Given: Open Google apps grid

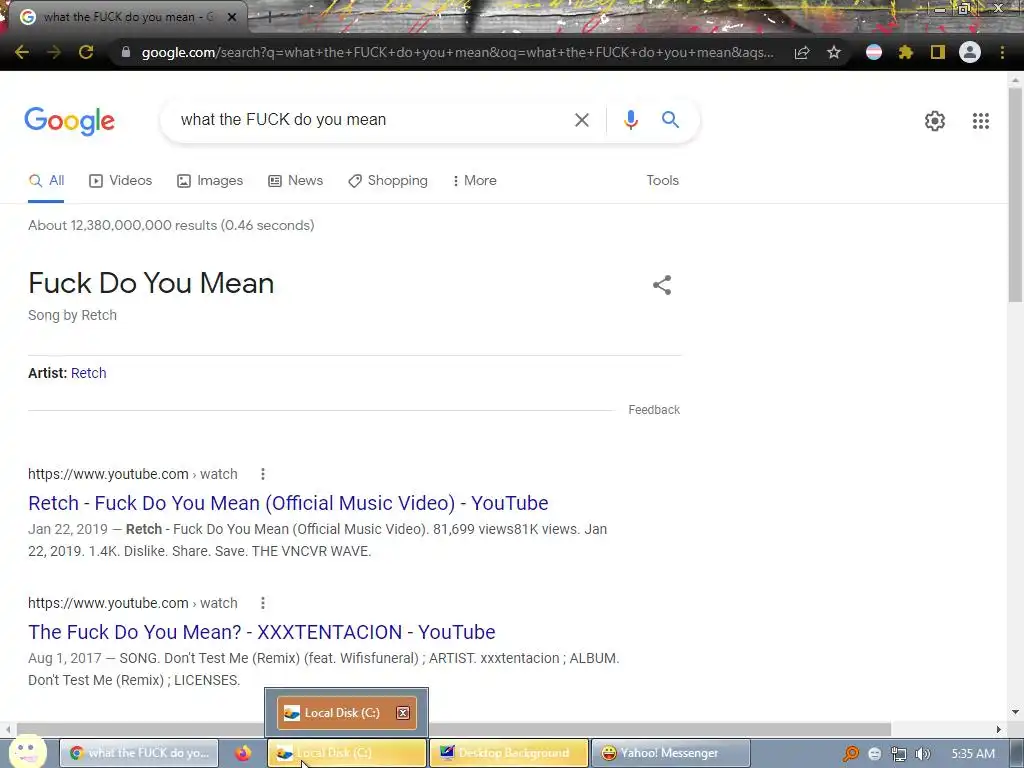Looking at the screenshot, I should pos(980,121).
